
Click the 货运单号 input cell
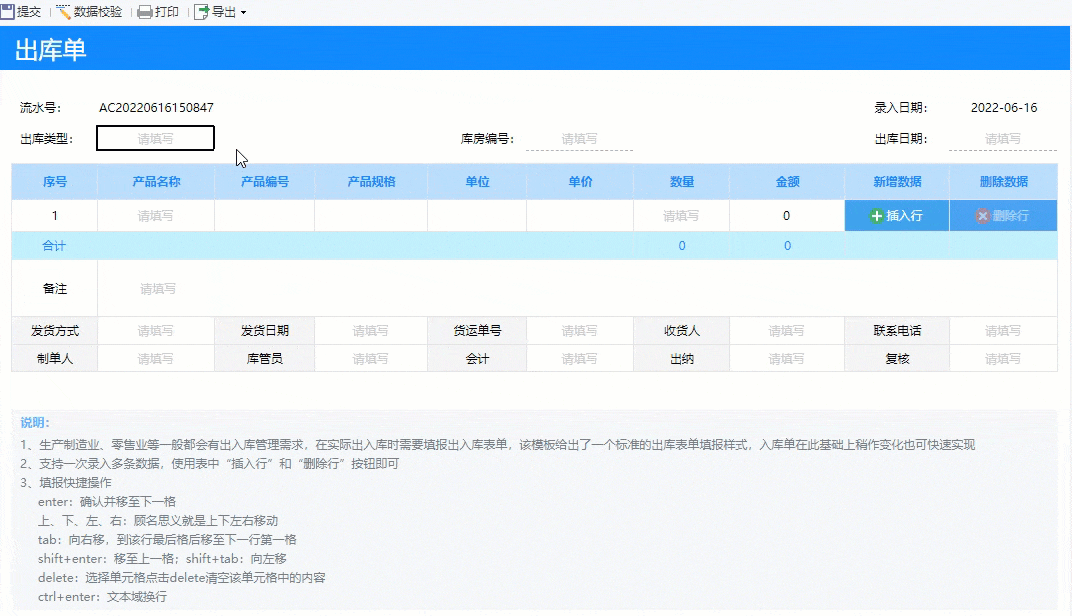(580, 331)
